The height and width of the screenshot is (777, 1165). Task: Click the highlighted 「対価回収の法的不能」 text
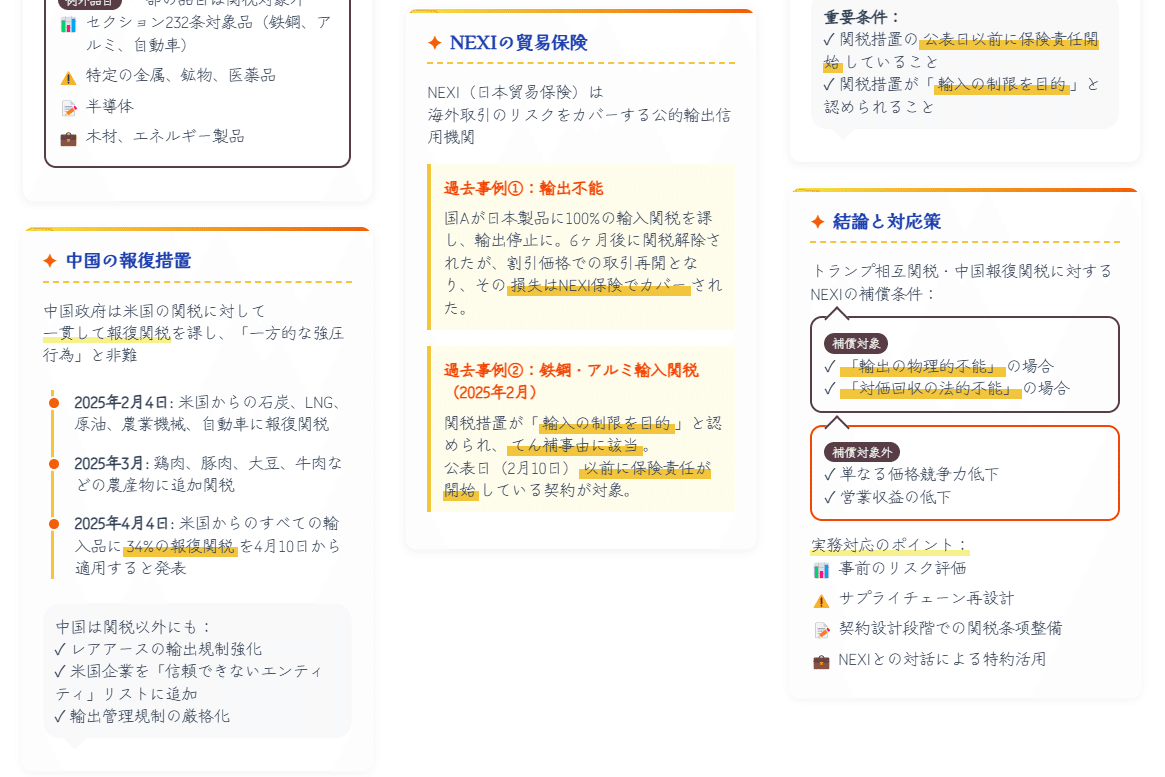931,388
